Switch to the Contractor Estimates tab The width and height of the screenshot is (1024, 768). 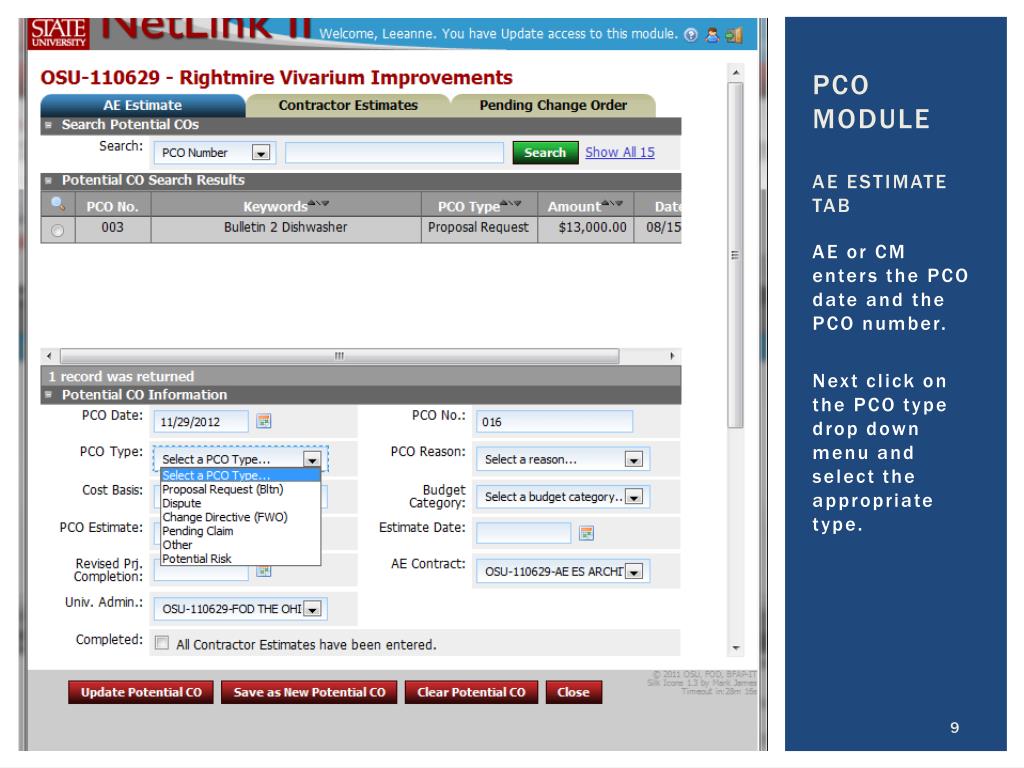[348, 105]
